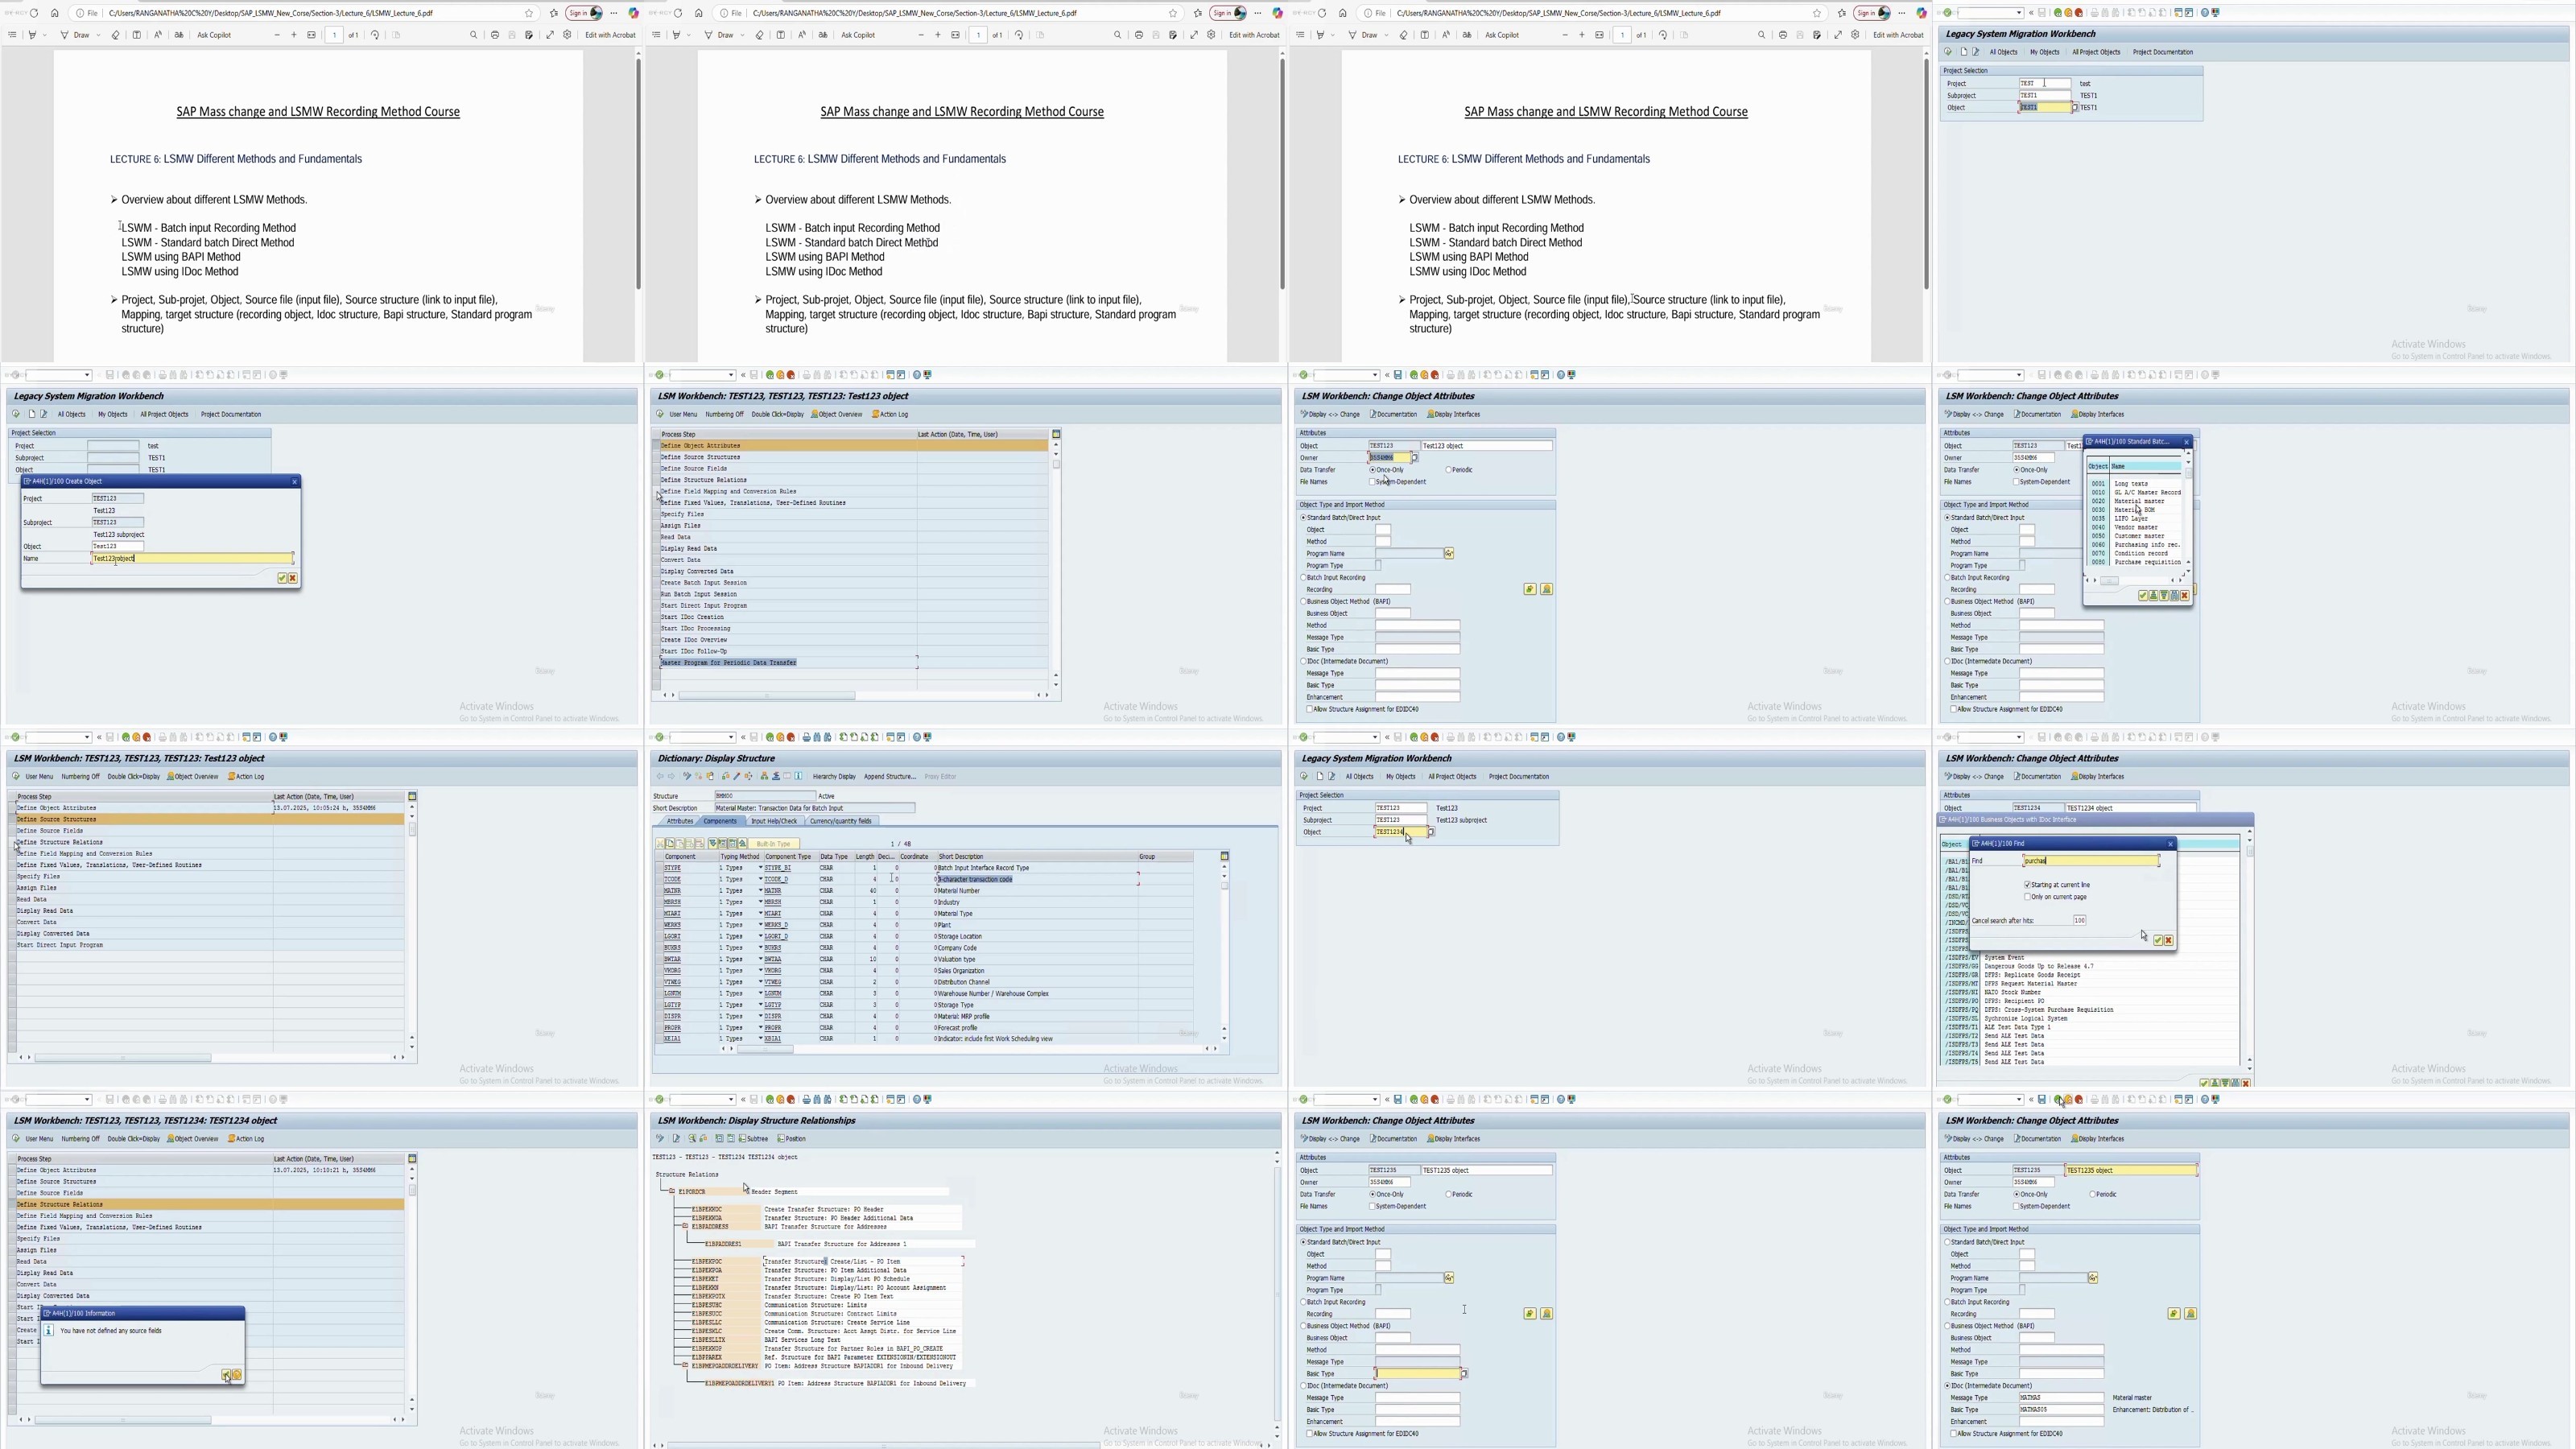Screen dimensions: 2576x1449
Task: Click All Objects in Workbench with project TEST
Action: coord(2003,52)
